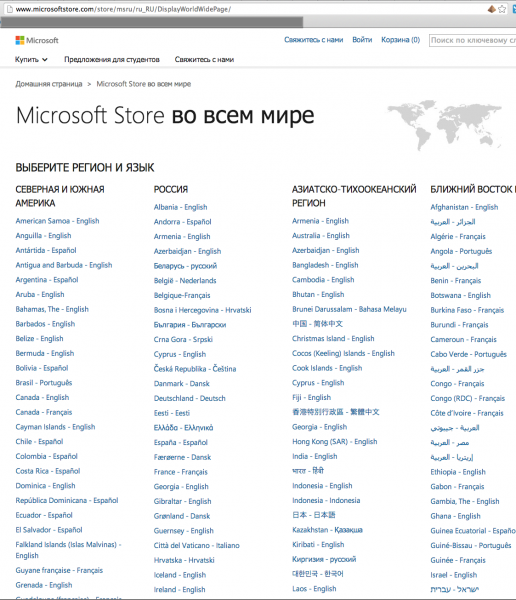Click the Войти sign-in link
516x600 pixels.
pos(362,39)
